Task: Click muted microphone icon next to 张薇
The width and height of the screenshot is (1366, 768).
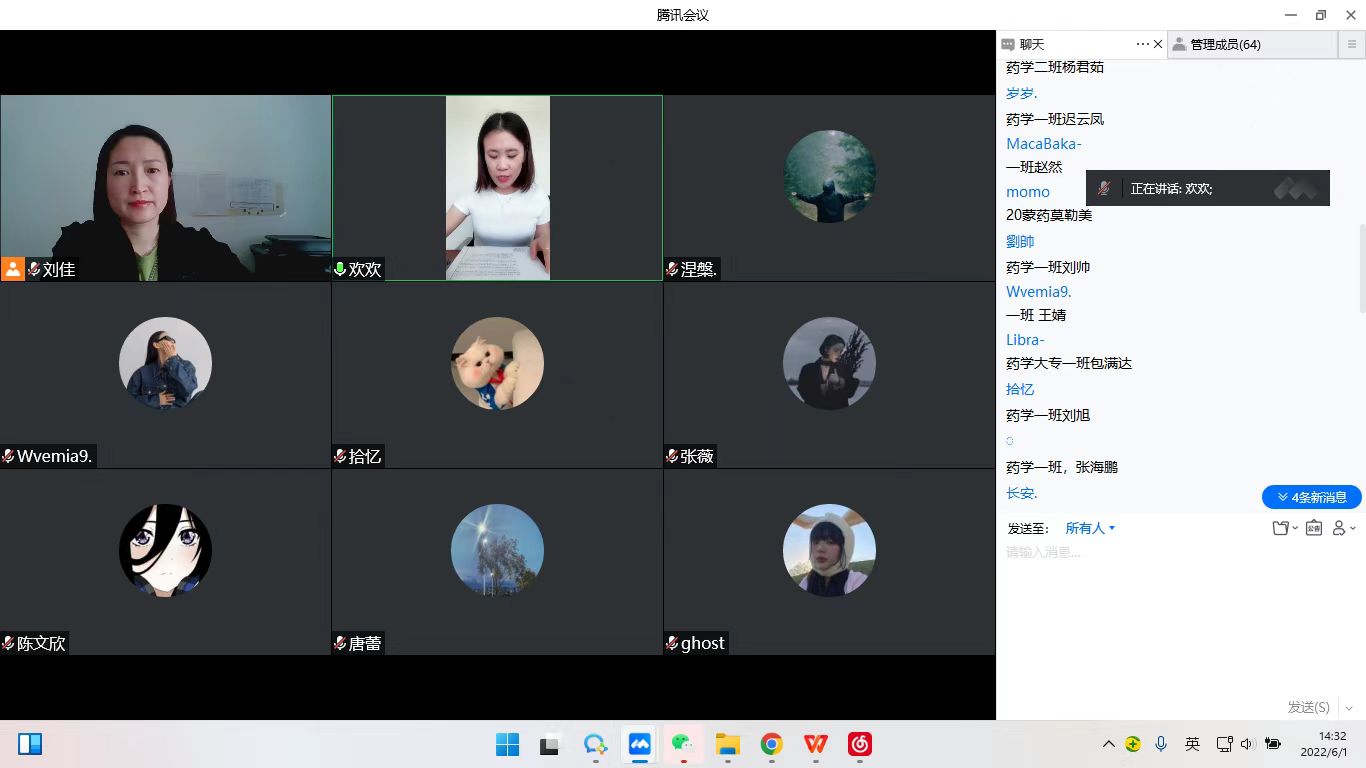Action: pyautogui.click(x=672, y=456)
